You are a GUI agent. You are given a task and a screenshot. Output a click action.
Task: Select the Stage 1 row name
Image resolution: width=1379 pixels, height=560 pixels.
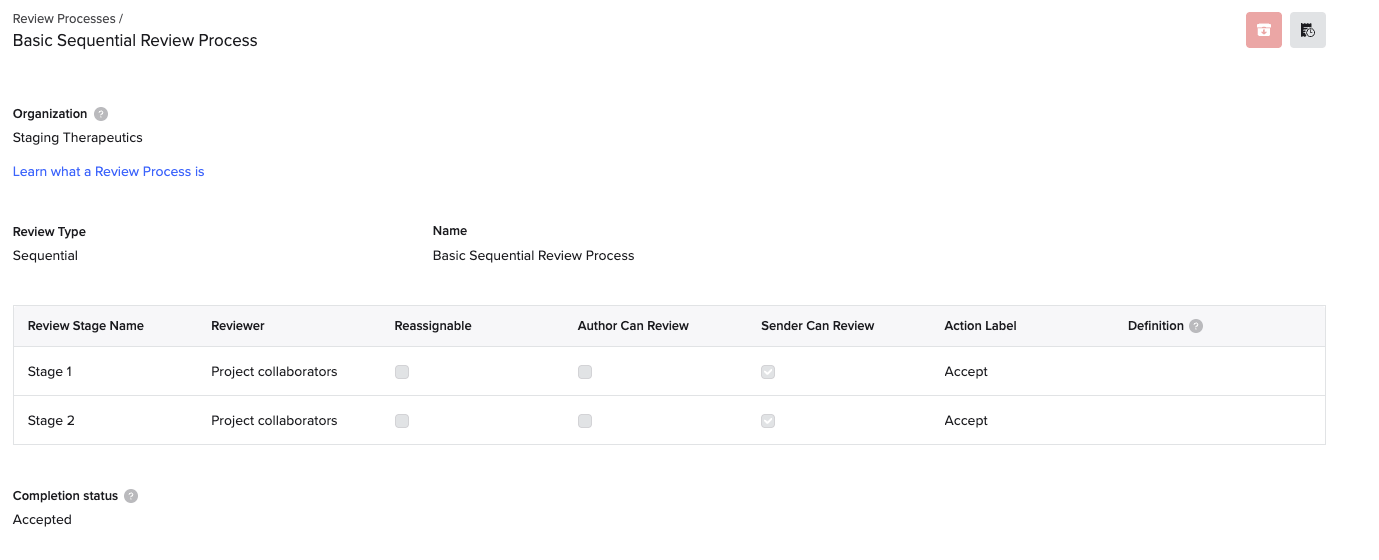[x=50, y=372]
